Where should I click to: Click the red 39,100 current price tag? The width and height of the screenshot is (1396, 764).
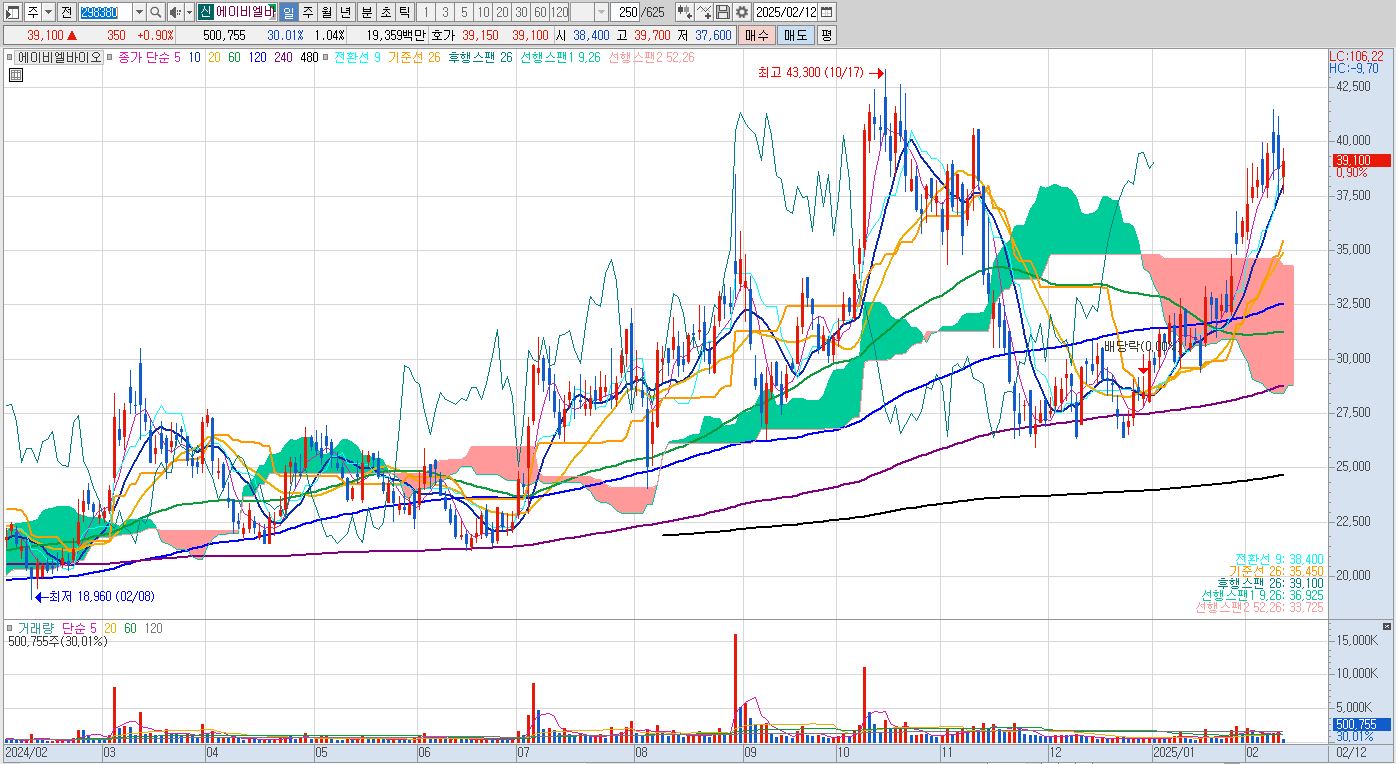[1360, 160]
